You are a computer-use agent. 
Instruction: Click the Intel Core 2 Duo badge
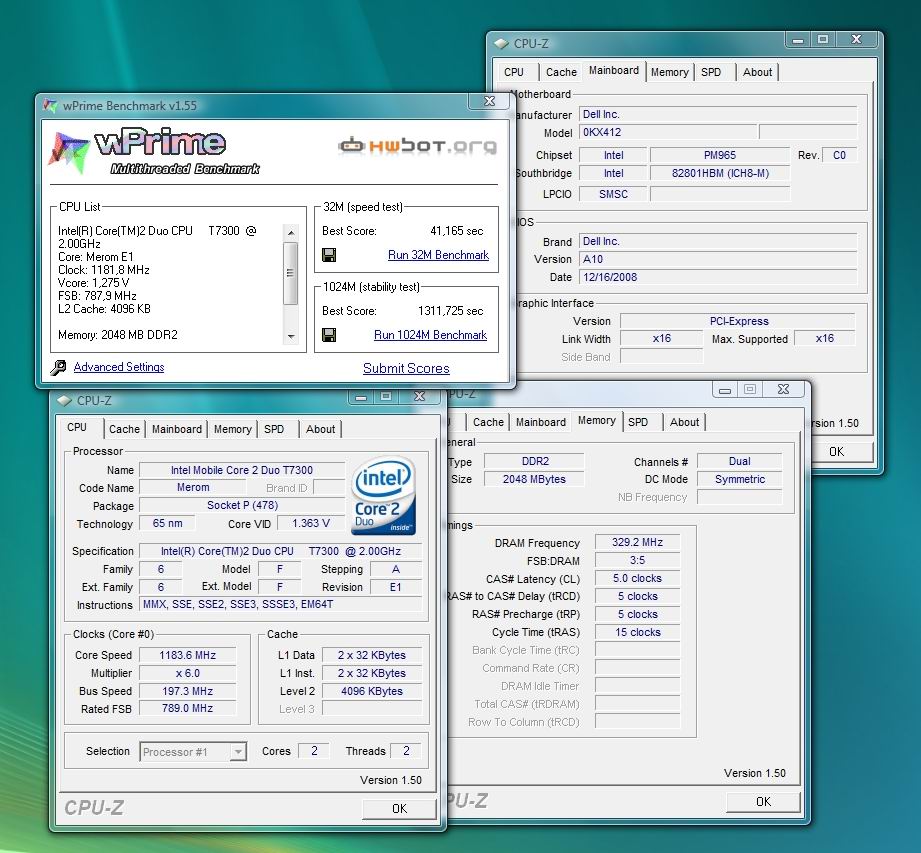(384, 496)
